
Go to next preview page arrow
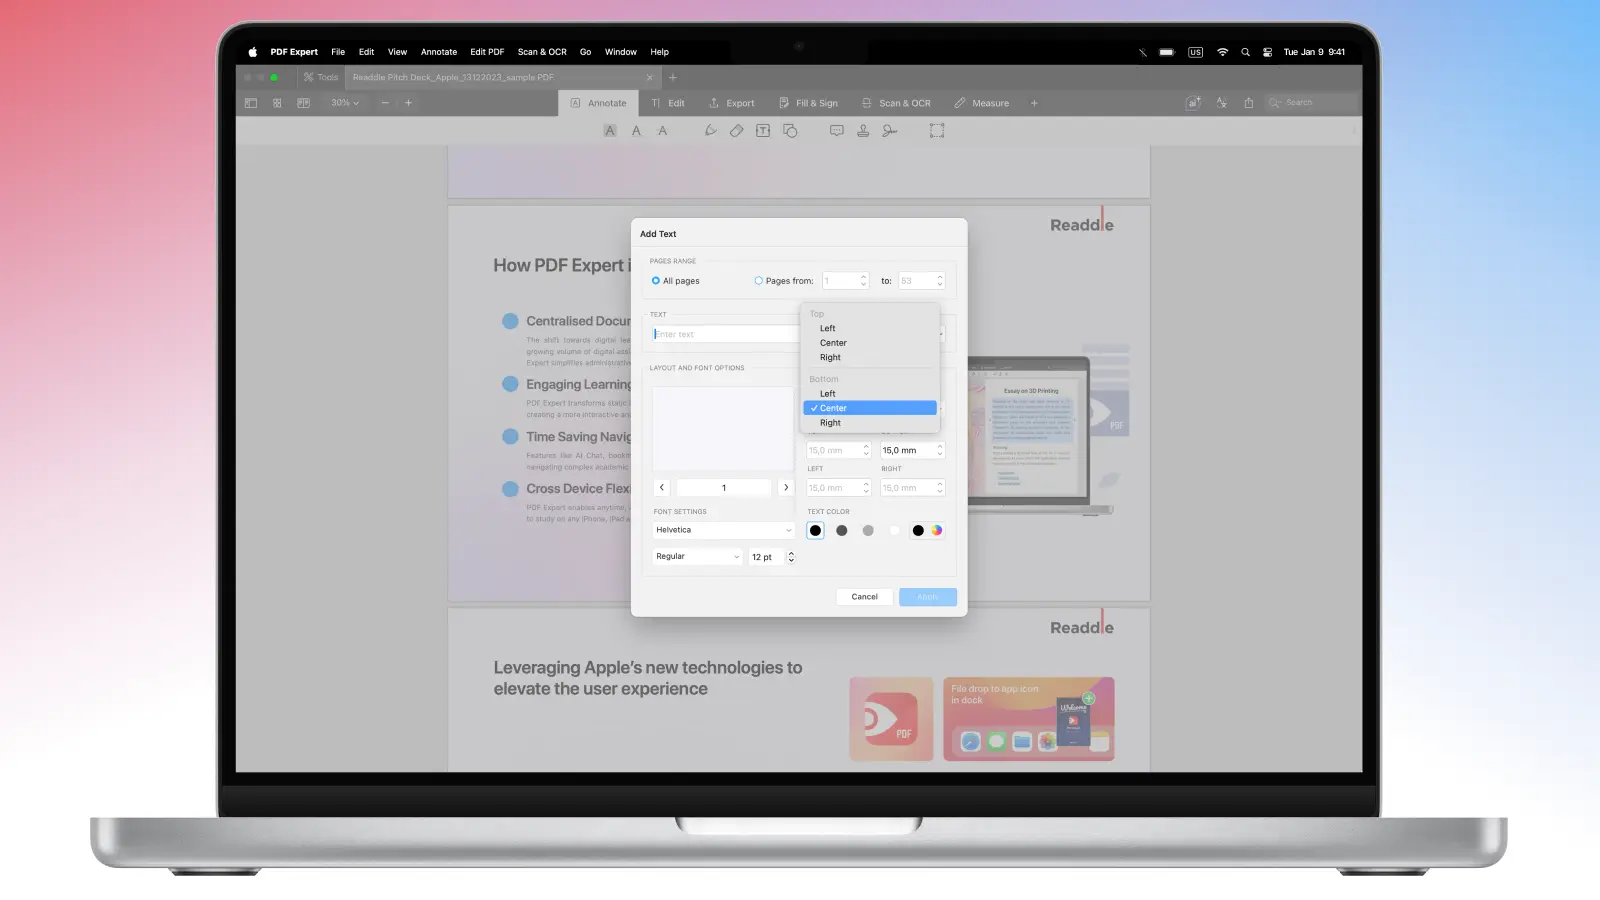786,488
